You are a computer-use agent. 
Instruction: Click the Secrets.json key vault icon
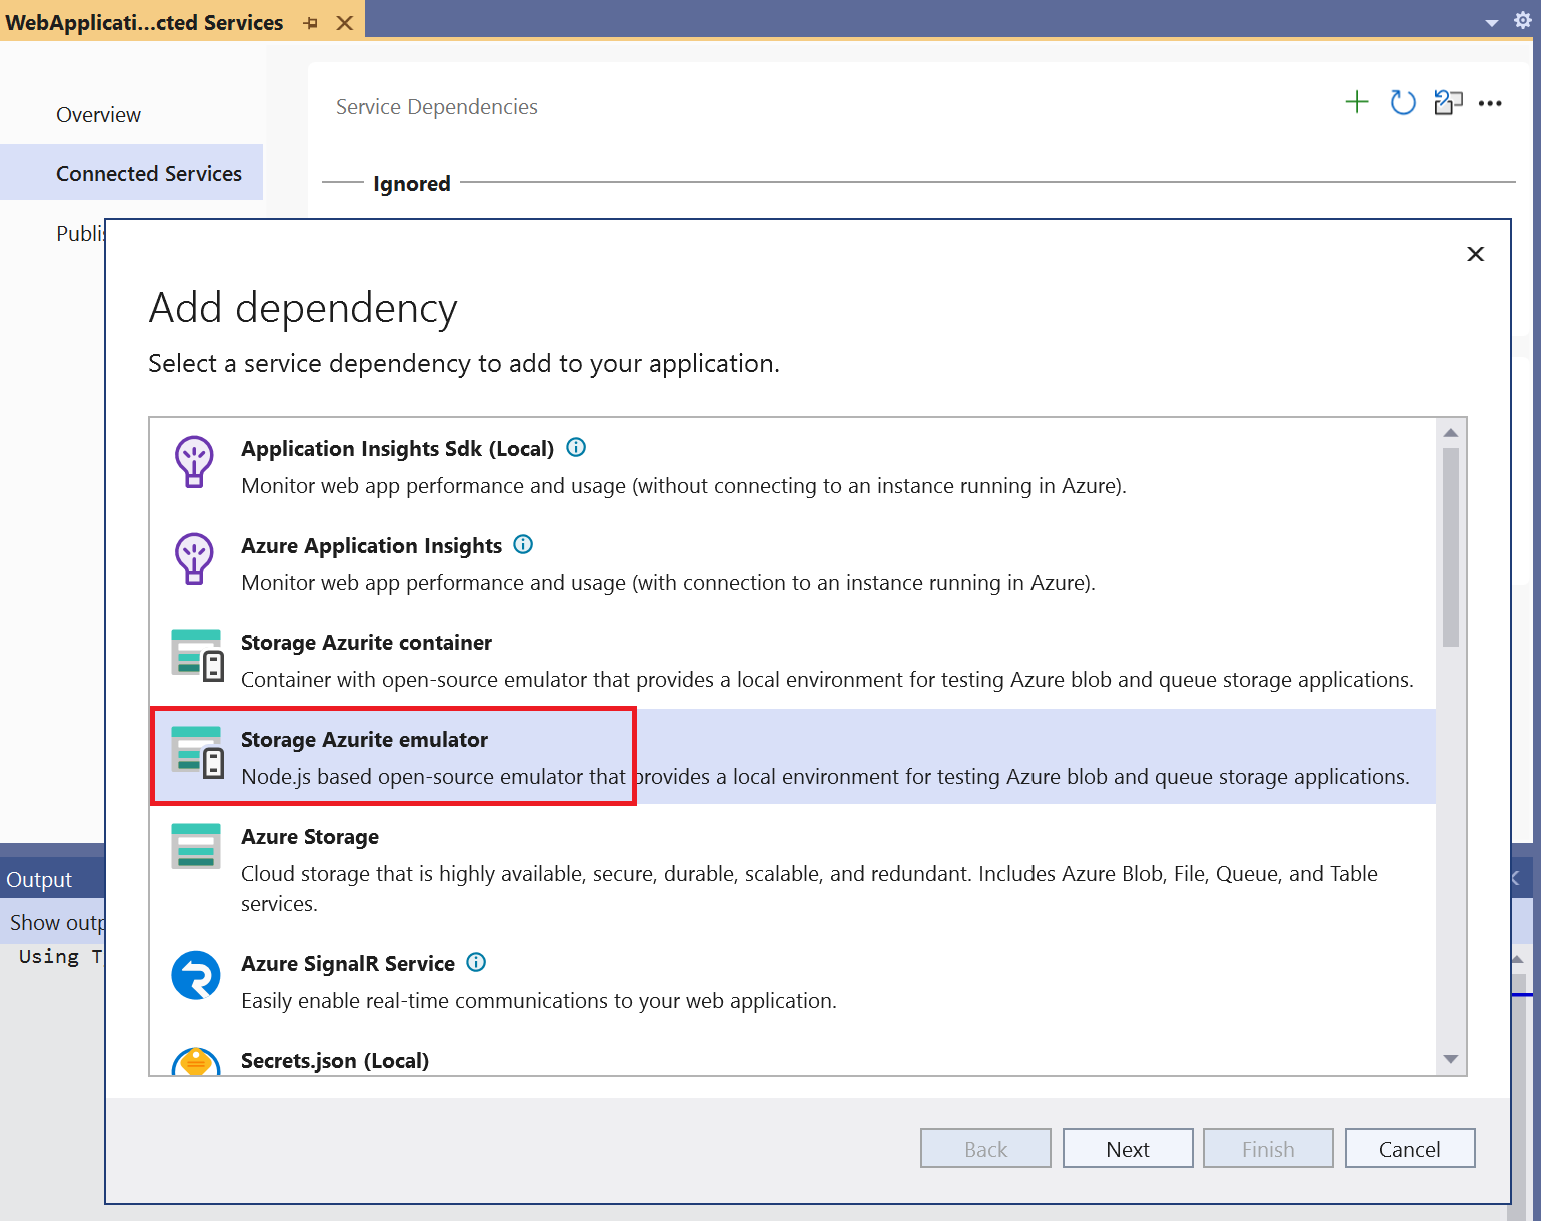coord(196,1061)
